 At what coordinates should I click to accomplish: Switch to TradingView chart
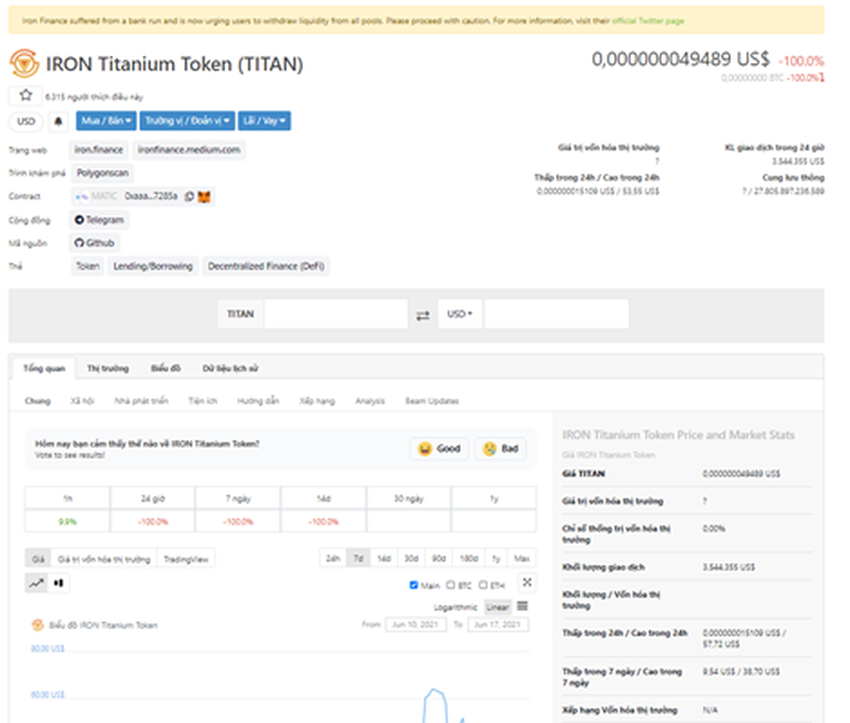click(x=186, y=559)
